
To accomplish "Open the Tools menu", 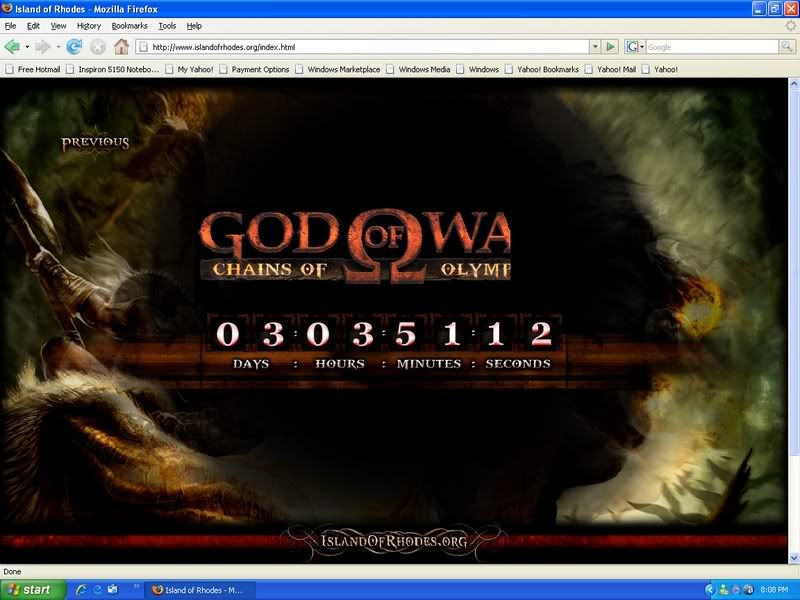I will (x=167, y=25).
